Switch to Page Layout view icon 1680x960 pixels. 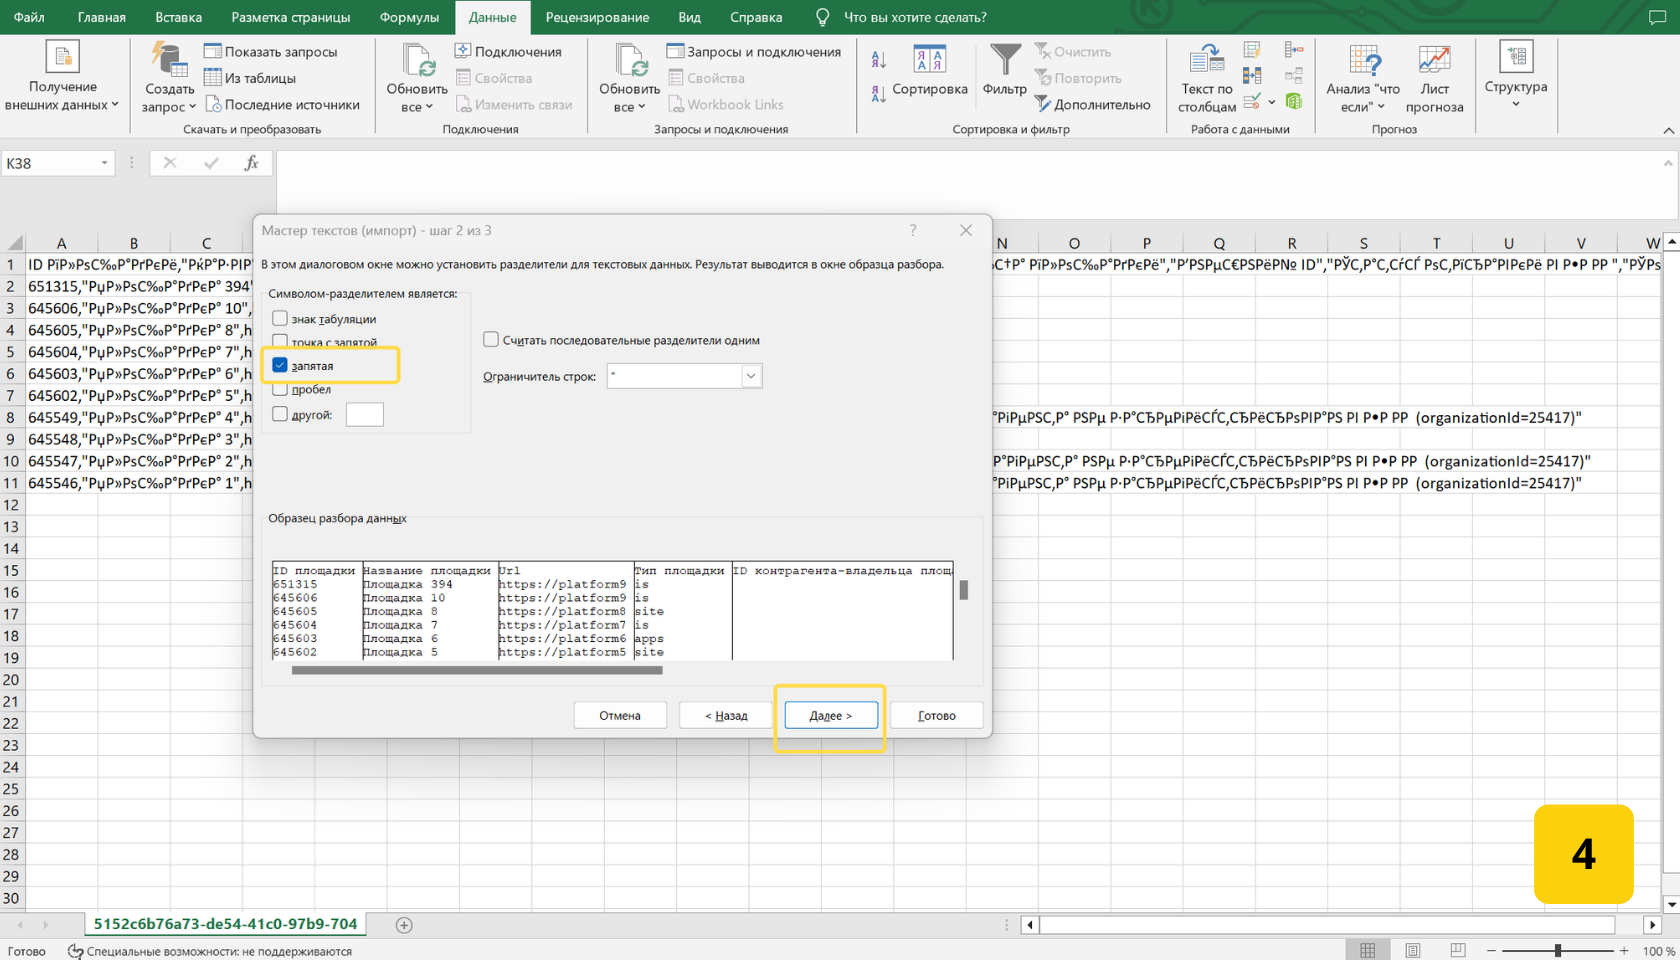click(x=1412, y=950)
